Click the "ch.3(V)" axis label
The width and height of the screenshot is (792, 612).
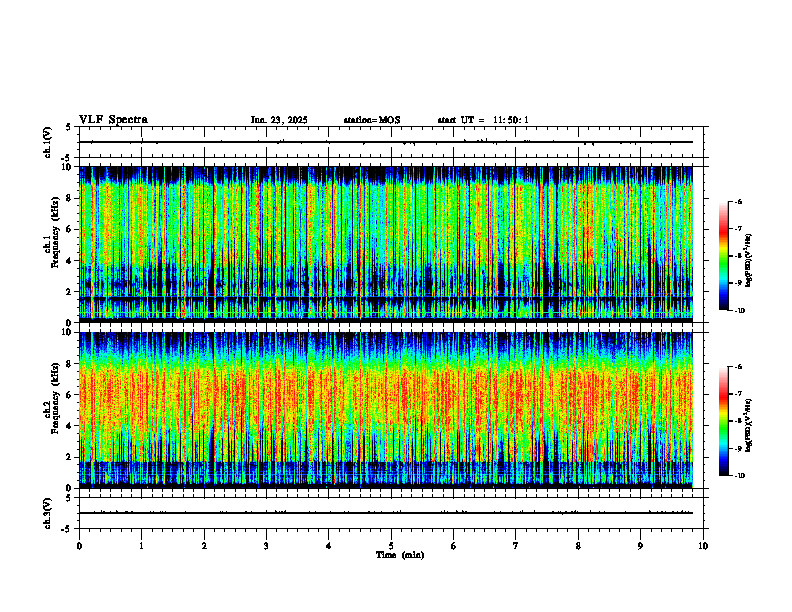pyautogui.click(x=48, y=513)
